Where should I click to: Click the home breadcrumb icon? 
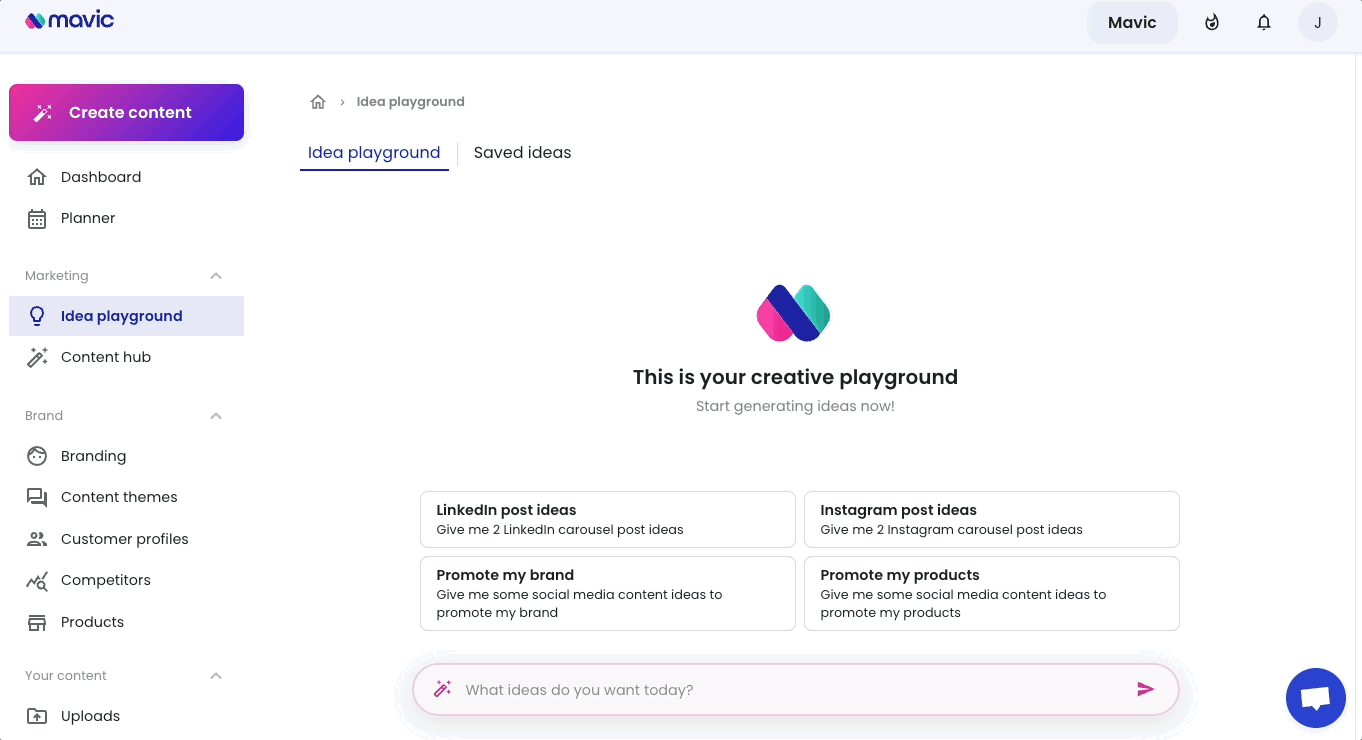(318, 102)
